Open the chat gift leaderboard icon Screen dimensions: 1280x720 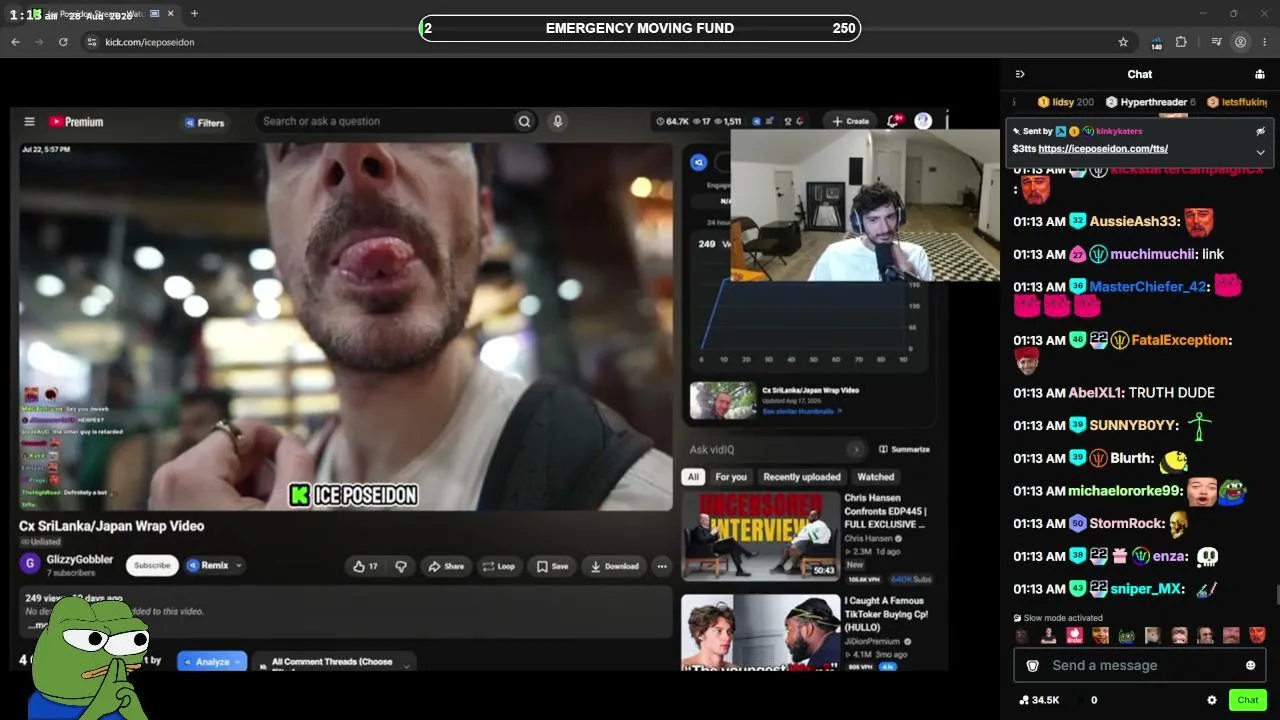(1259, 74)
